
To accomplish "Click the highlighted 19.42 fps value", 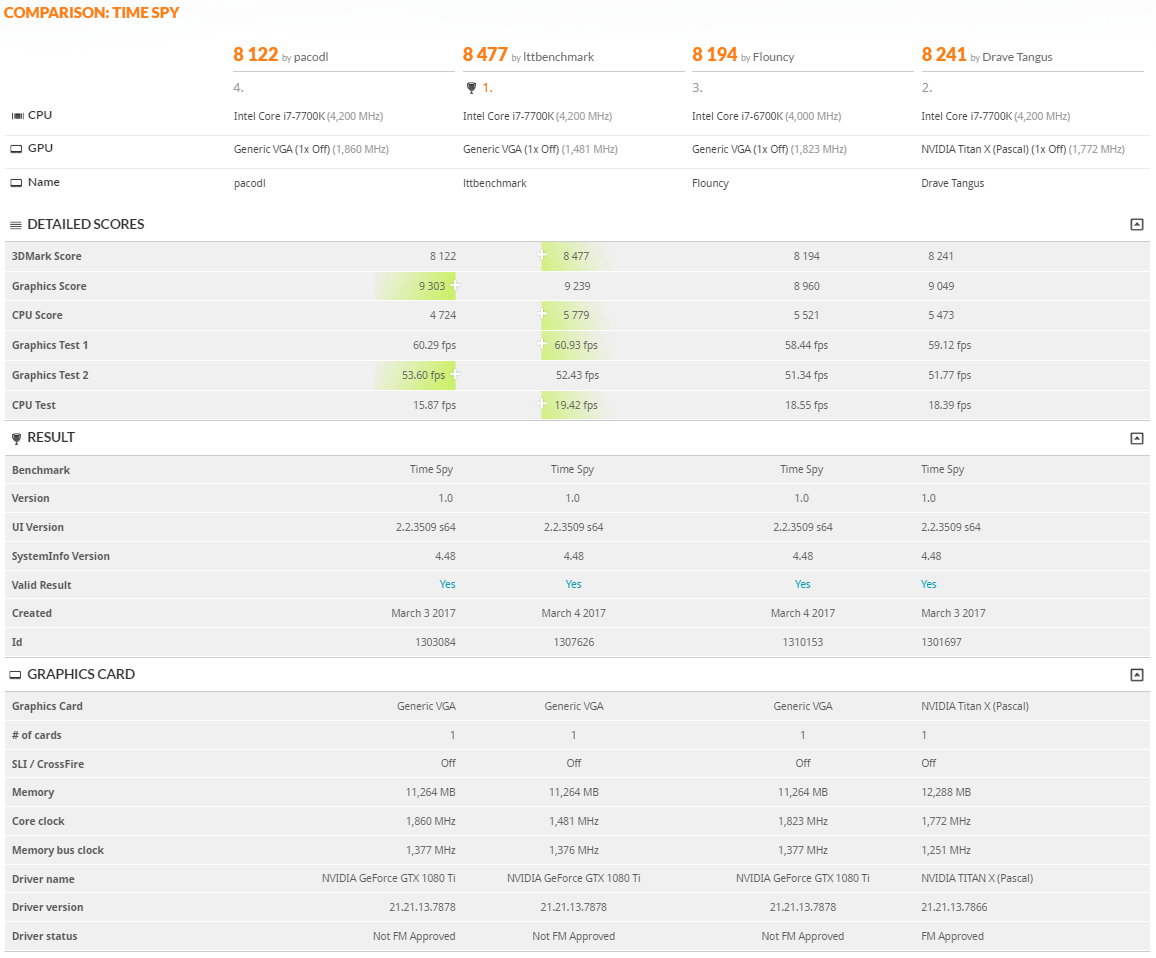I will pyautogui.click(x=576, y=405).
